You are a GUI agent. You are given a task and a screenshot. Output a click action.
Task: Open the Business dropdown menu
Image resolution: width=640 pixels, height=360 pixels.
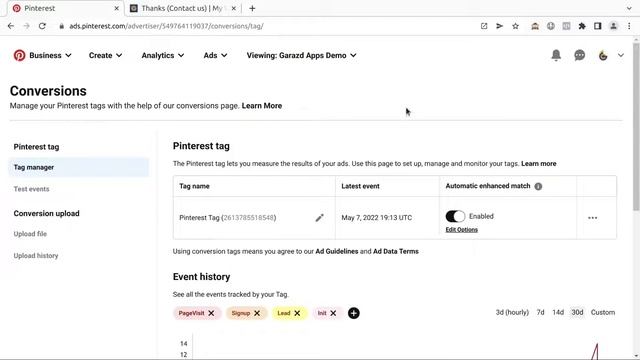[x=50, y=55]
